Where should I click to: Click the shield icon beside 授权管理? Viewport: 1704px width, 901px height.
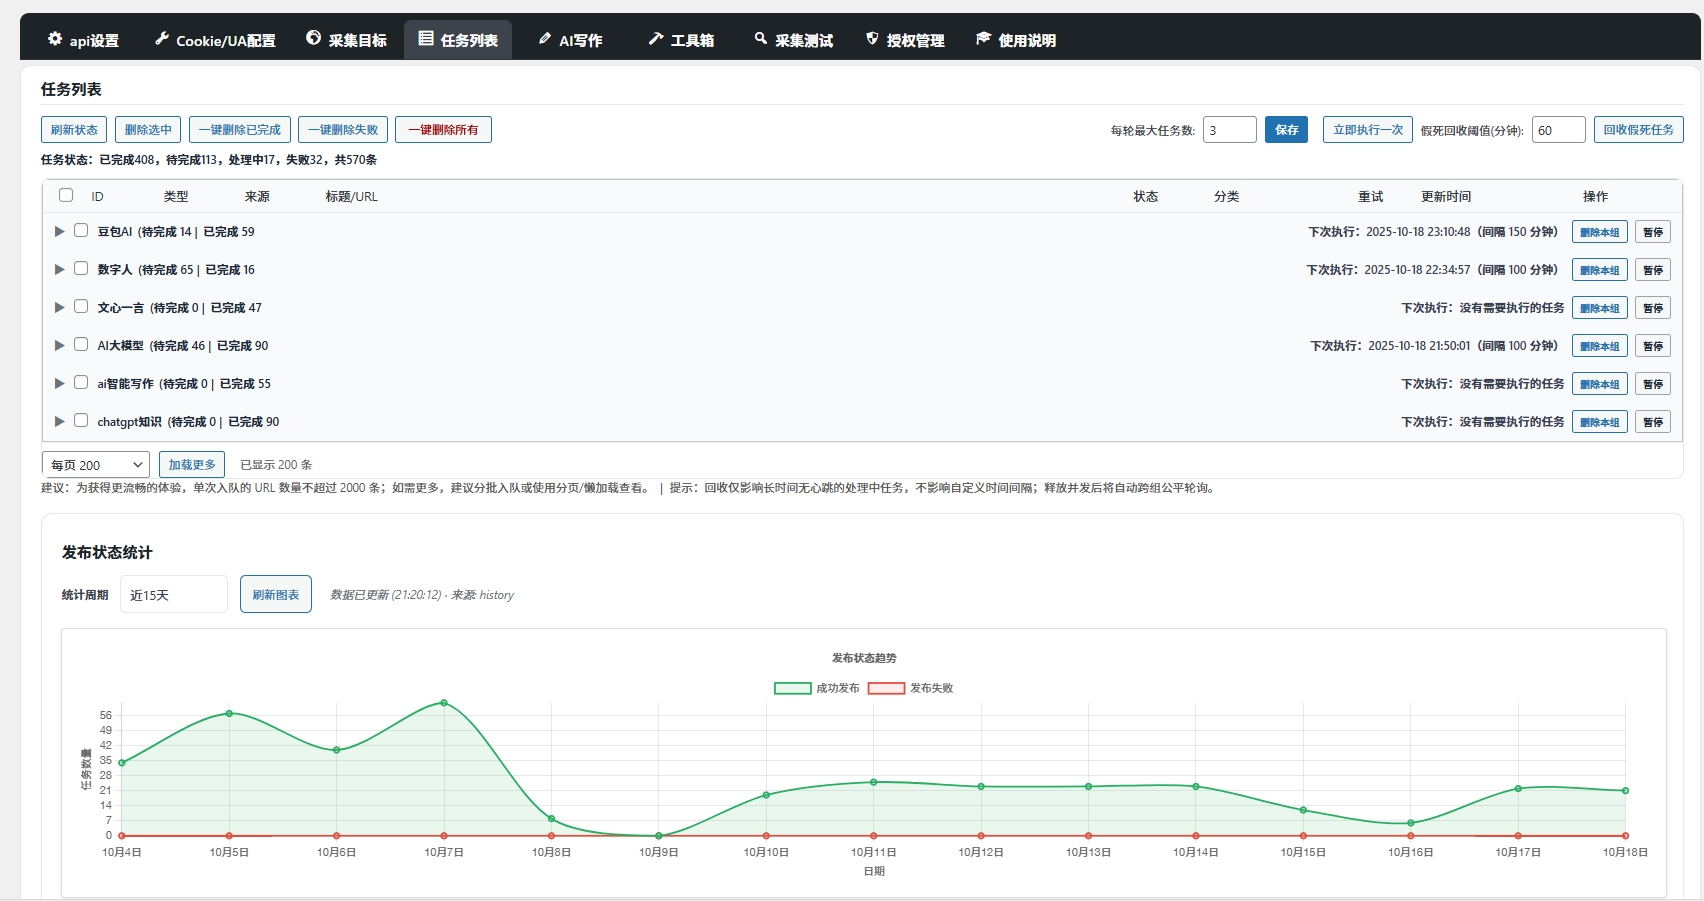coord(872,39)
